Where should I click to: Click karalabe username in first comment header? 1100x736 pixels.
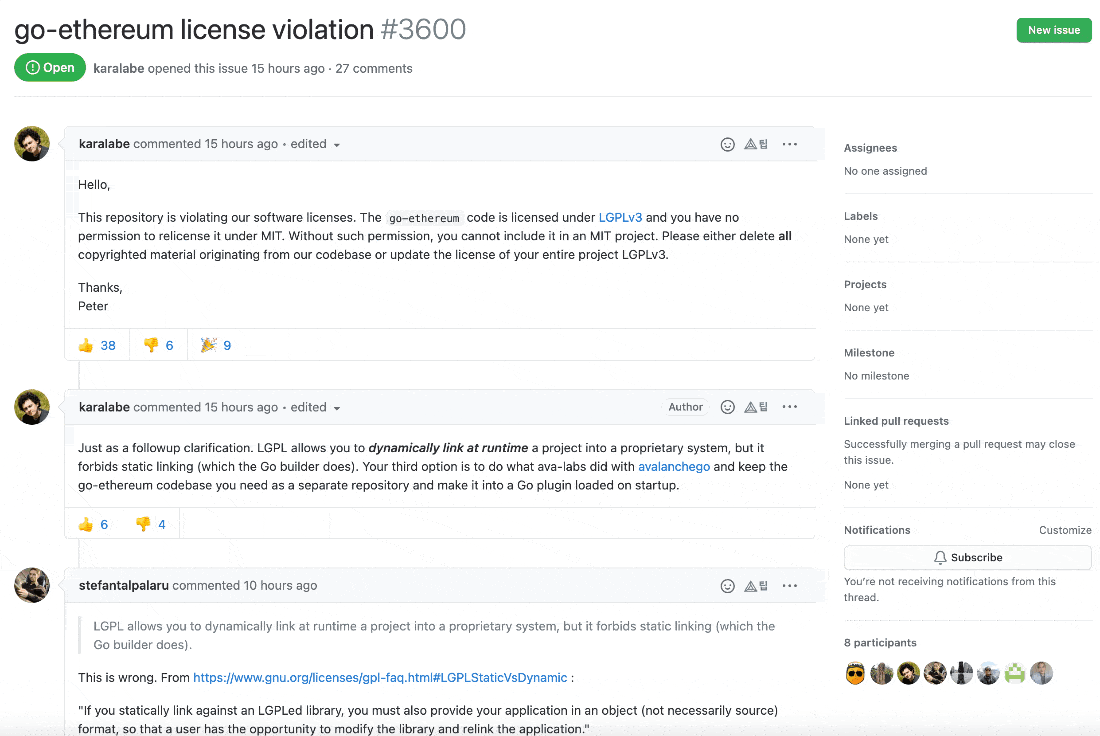[104, 144]
